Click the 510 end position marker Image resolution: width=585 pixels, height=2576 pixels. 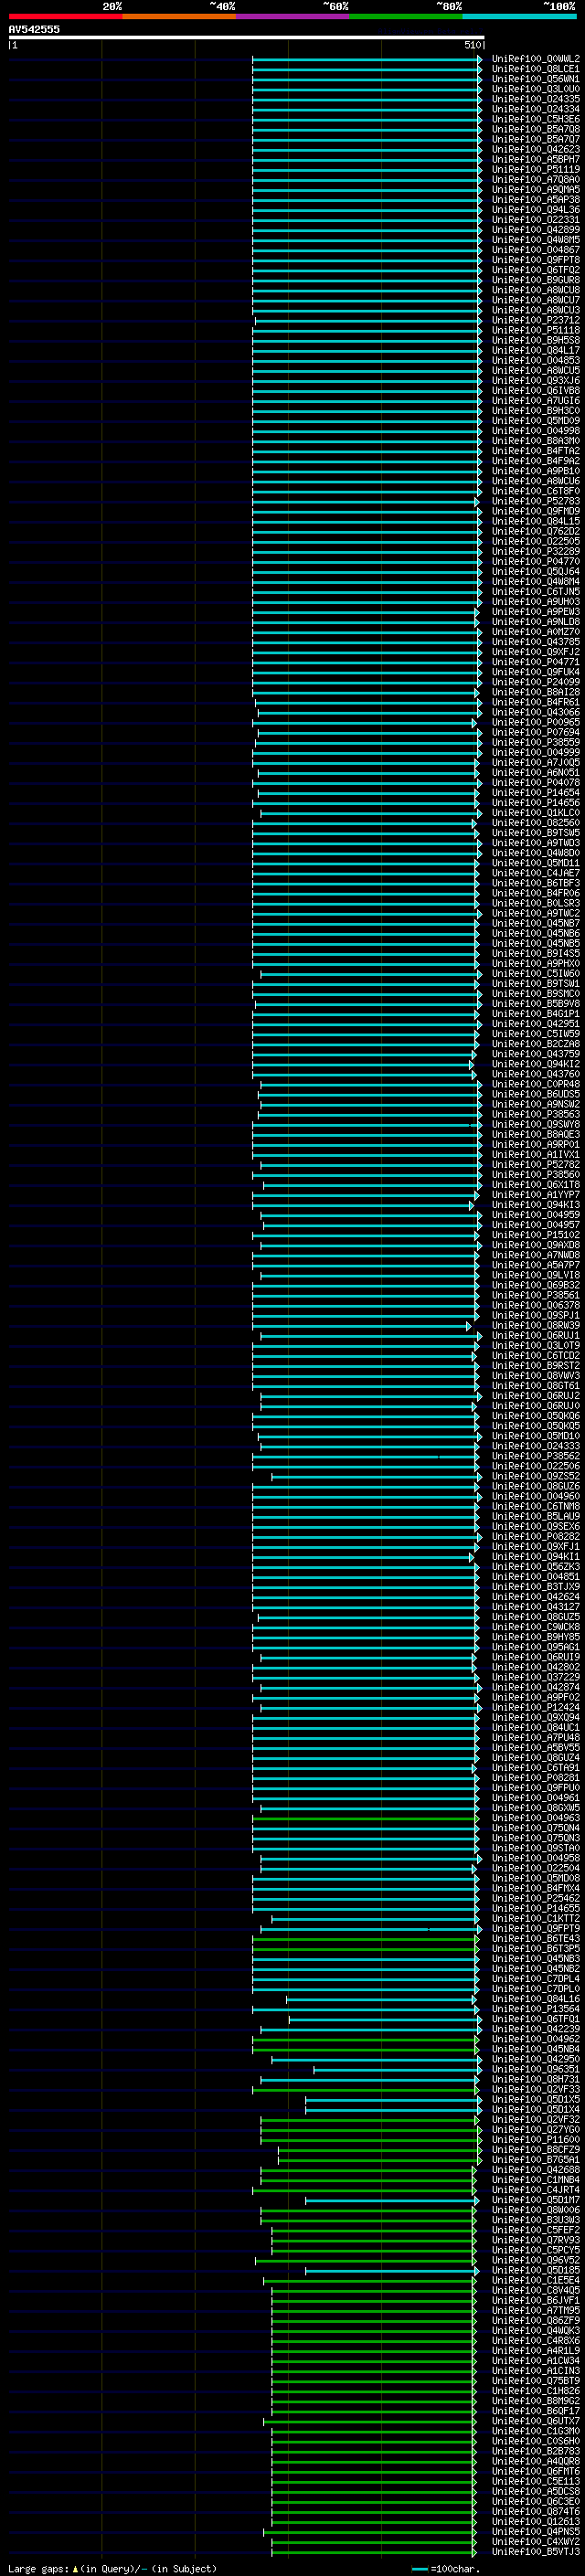click(472, 45)
